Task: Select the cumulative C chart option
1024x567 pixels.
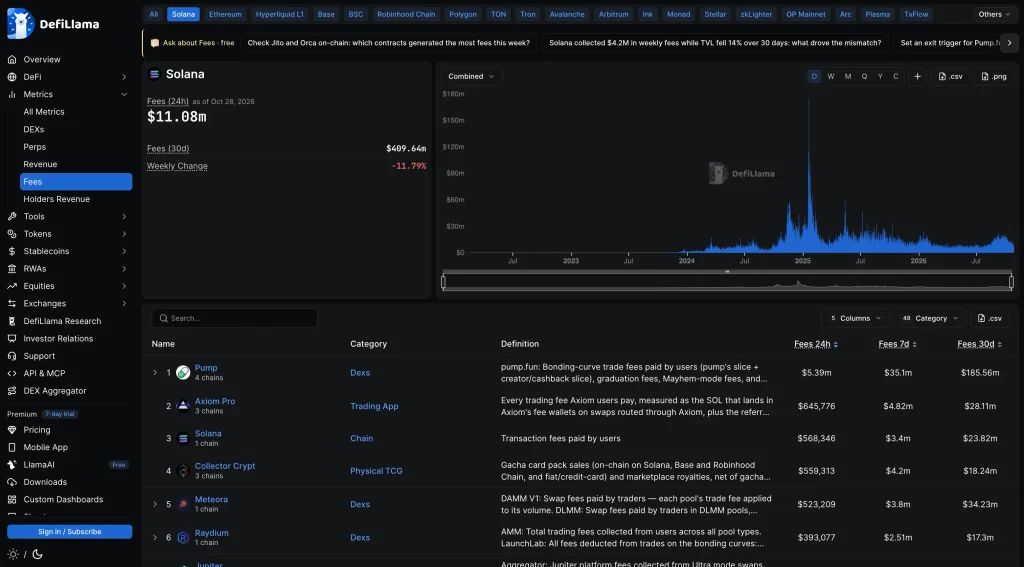Action: coord(895,76)
